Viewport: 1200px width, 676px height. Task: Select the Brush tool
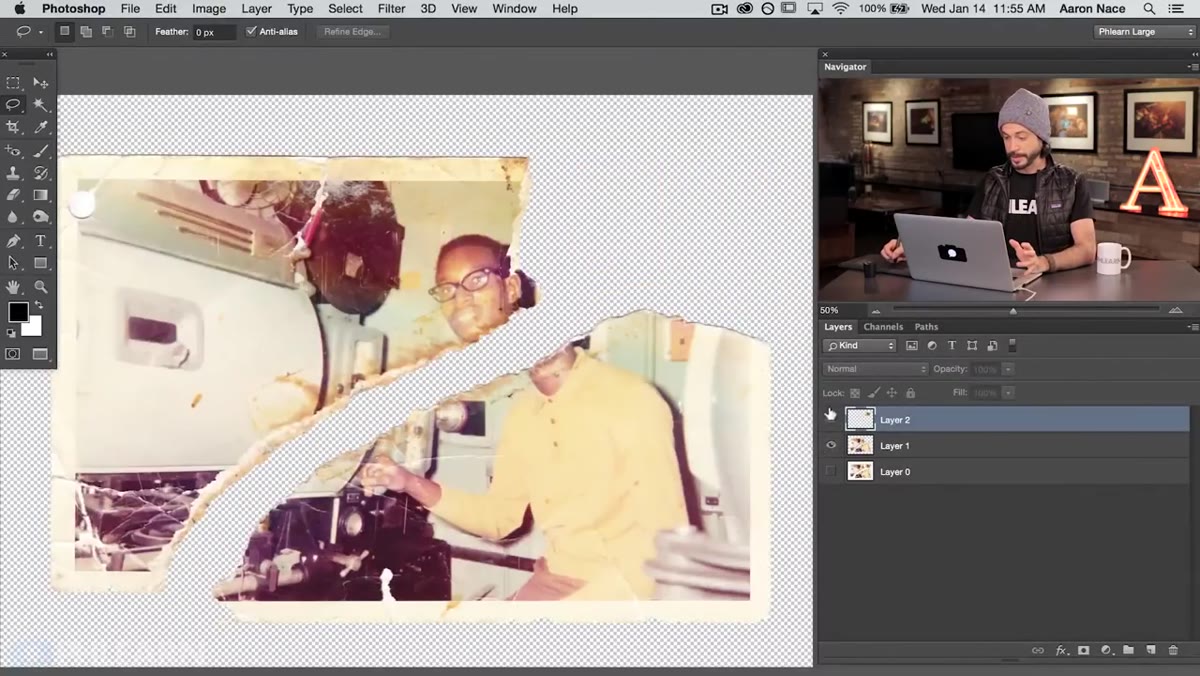pos(41,151)
